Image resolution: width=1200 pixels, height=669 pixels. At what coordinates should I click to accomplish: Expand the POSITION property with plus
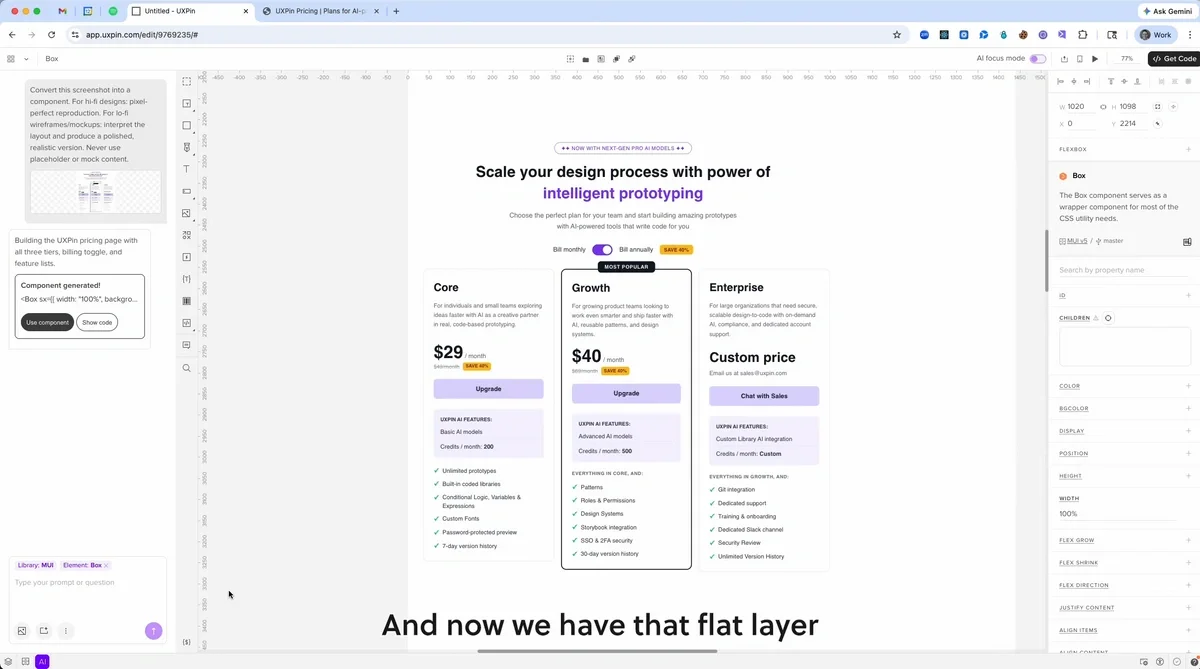click(1189, 453)
